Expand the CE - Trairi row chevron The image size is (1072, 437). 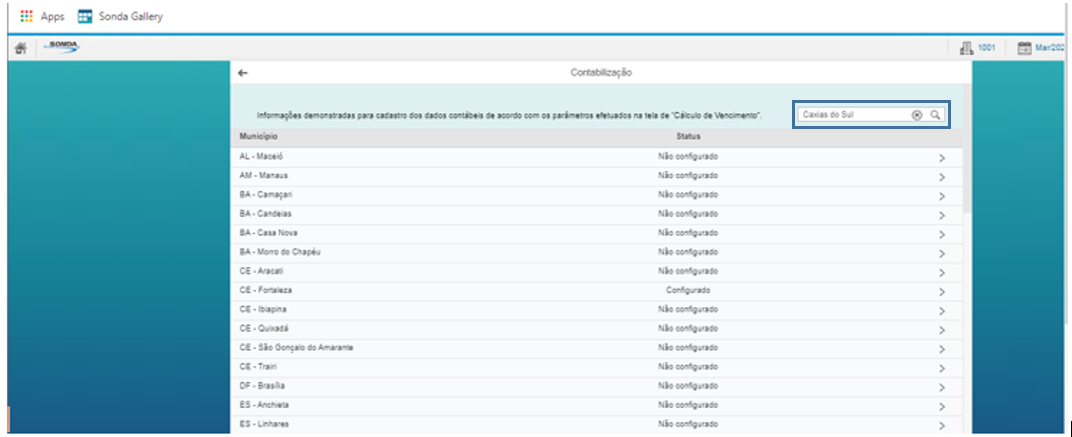[941, 369]
